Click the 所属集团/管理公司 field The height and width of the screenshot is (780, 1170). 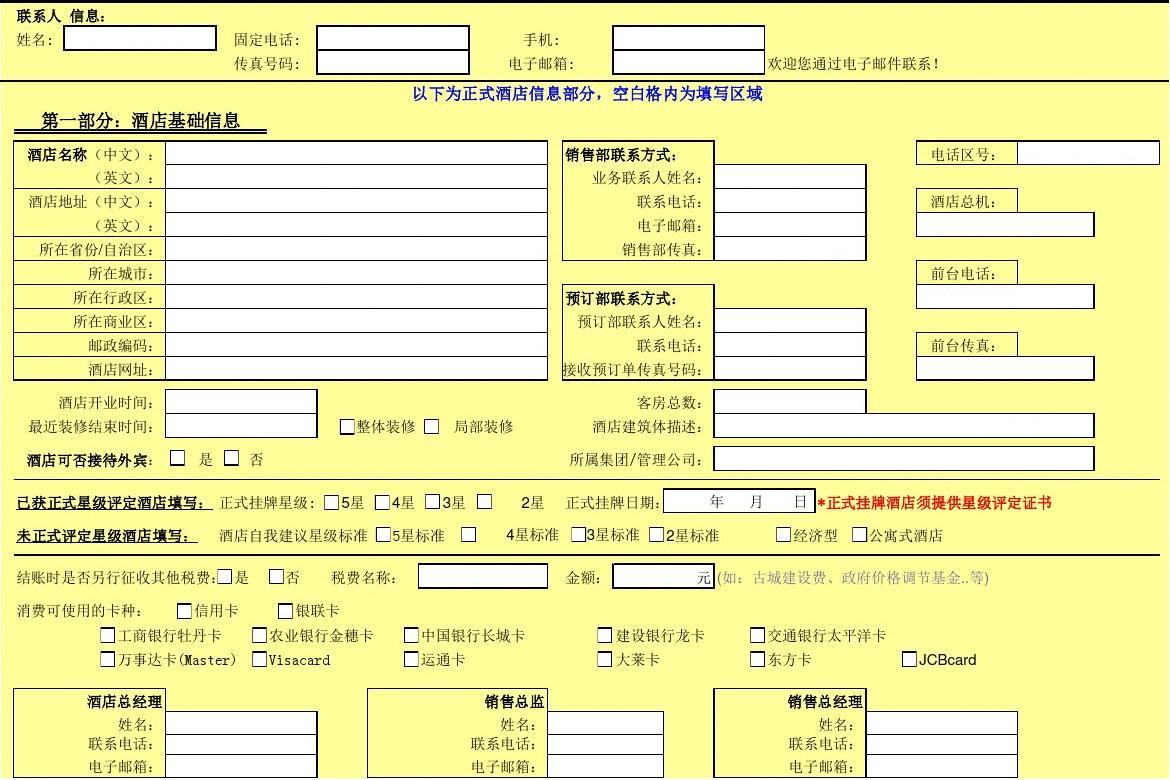pyautogui.click(x=904, y=458)
